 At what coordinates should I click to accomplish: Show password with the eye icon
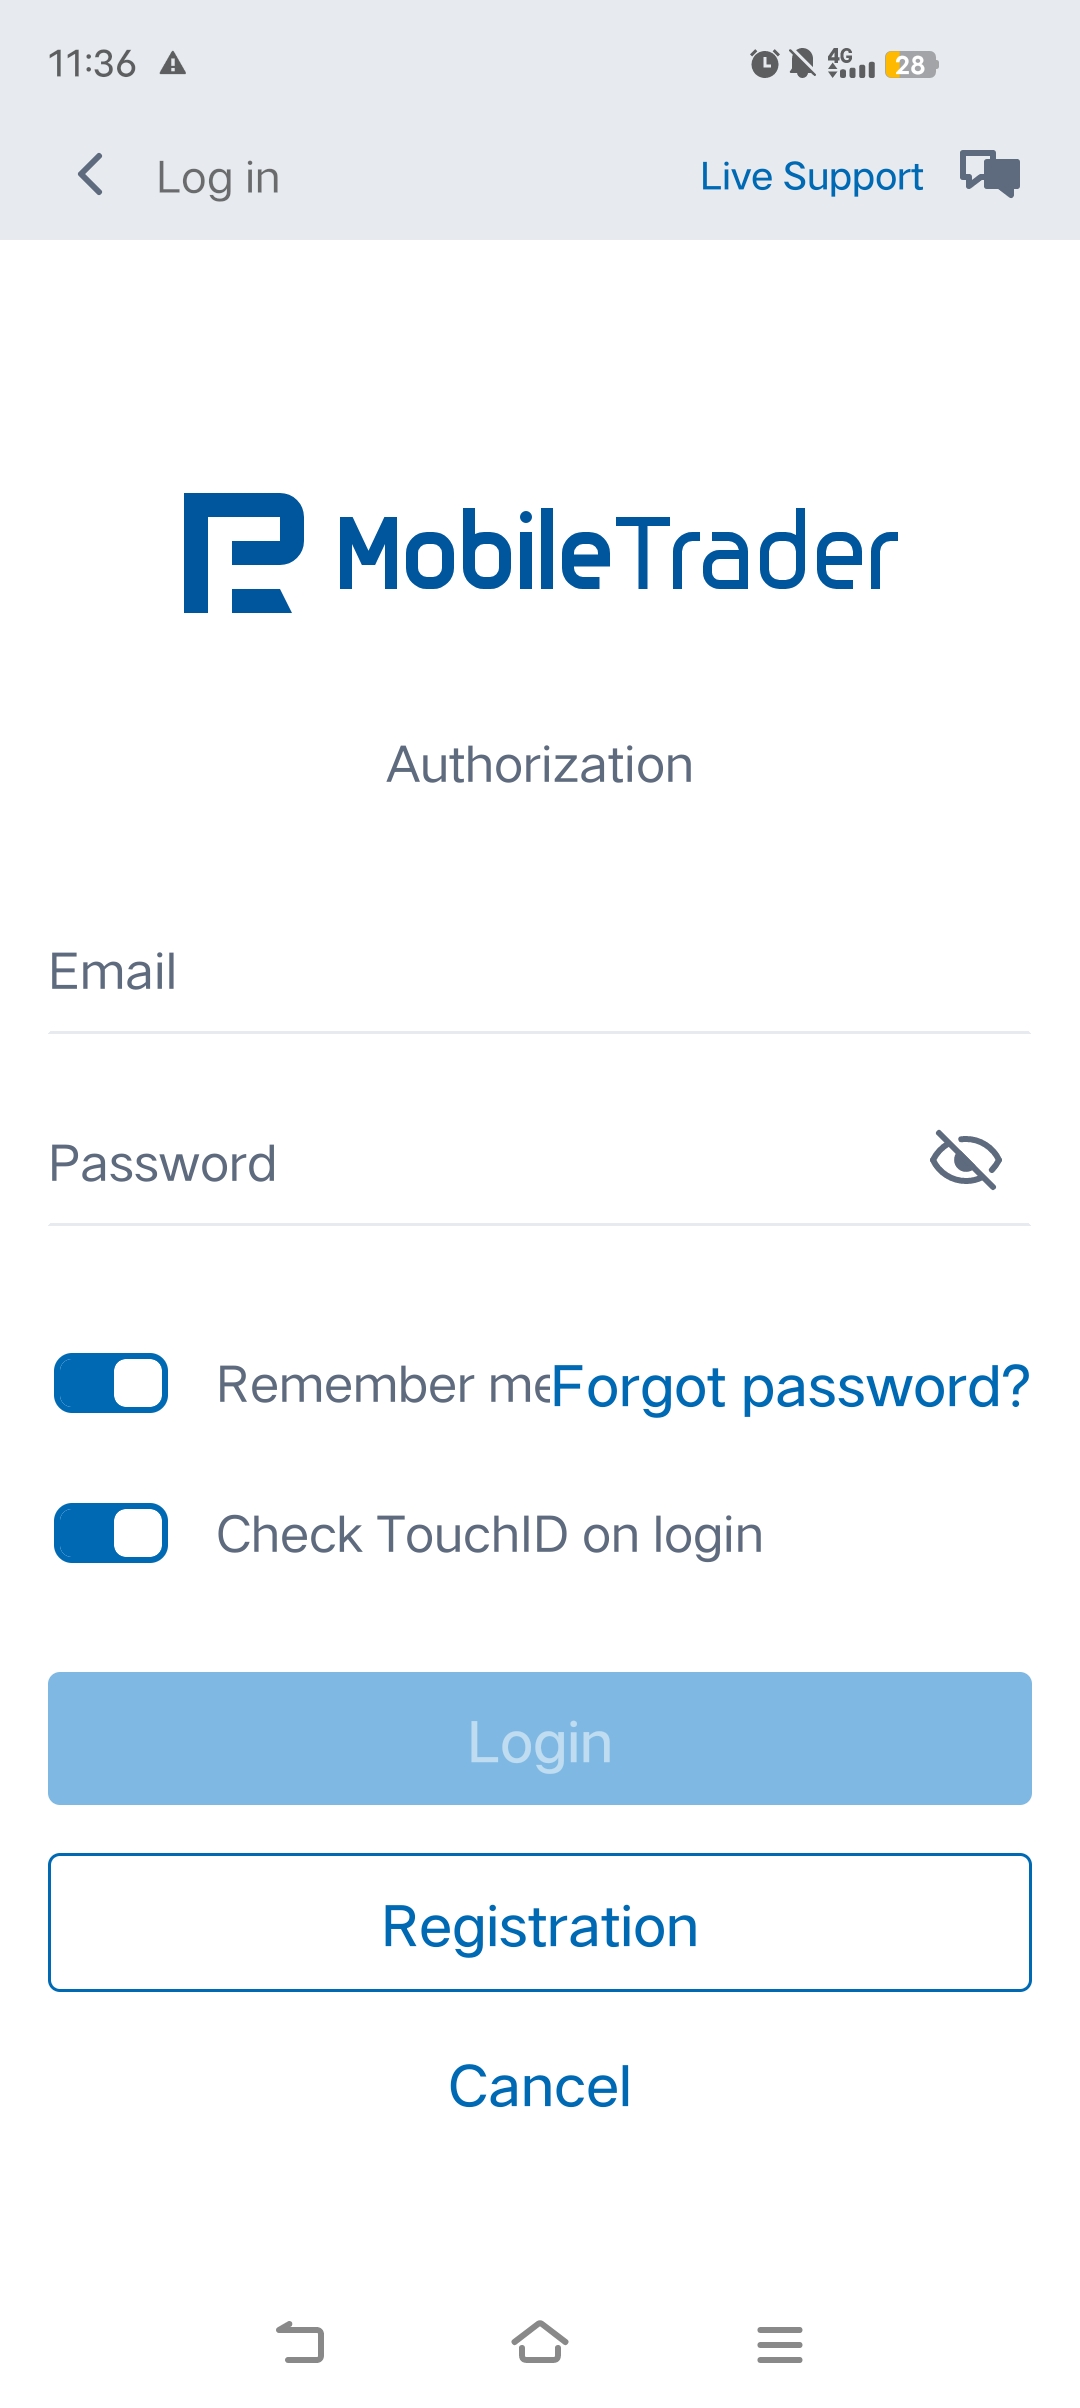click(x=966, y=1160)
